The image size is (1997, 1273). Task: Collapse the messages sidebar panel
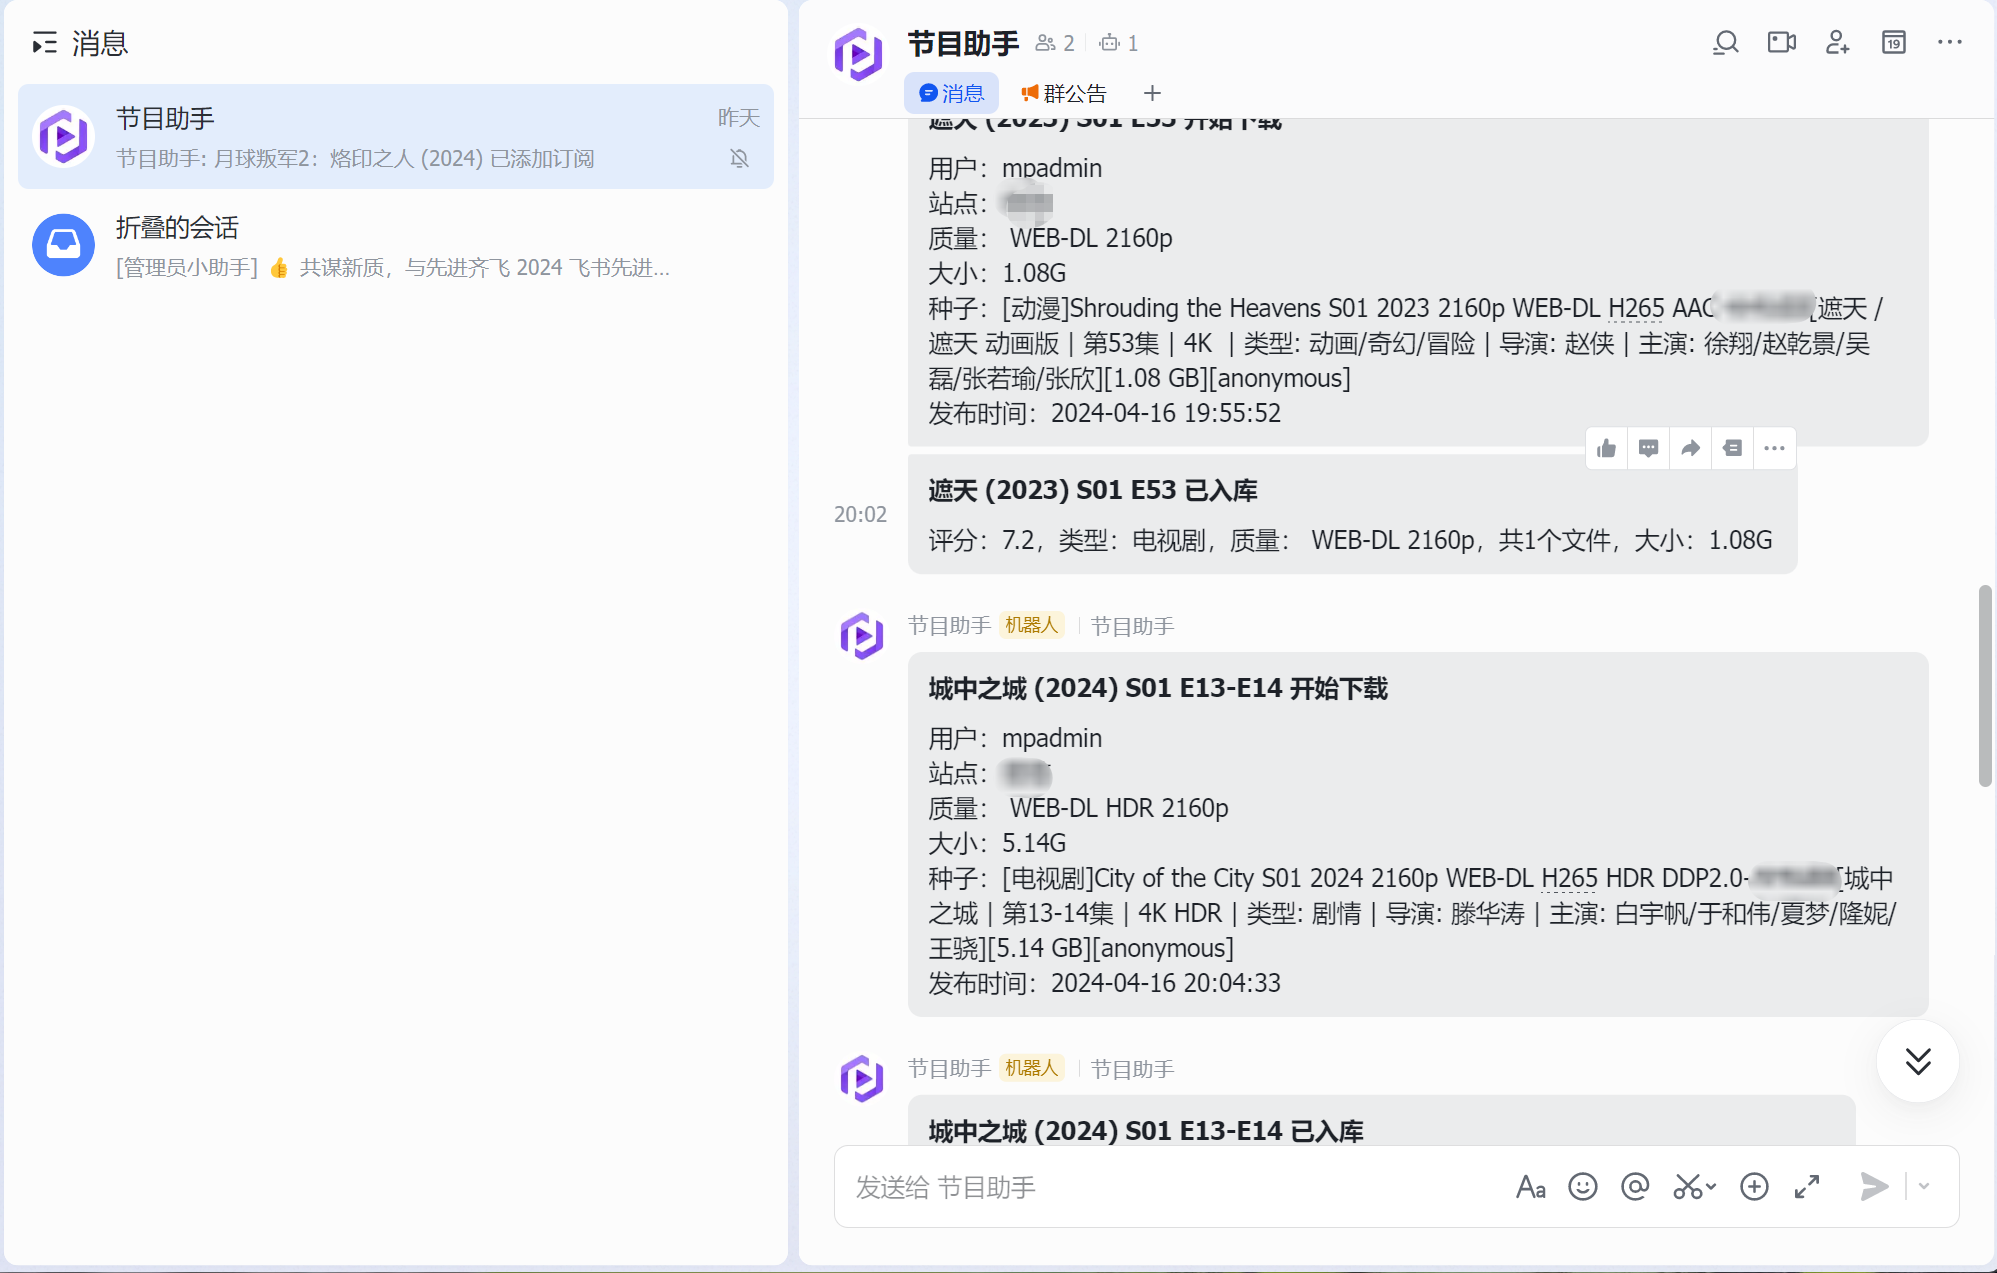tap(45, 43)
